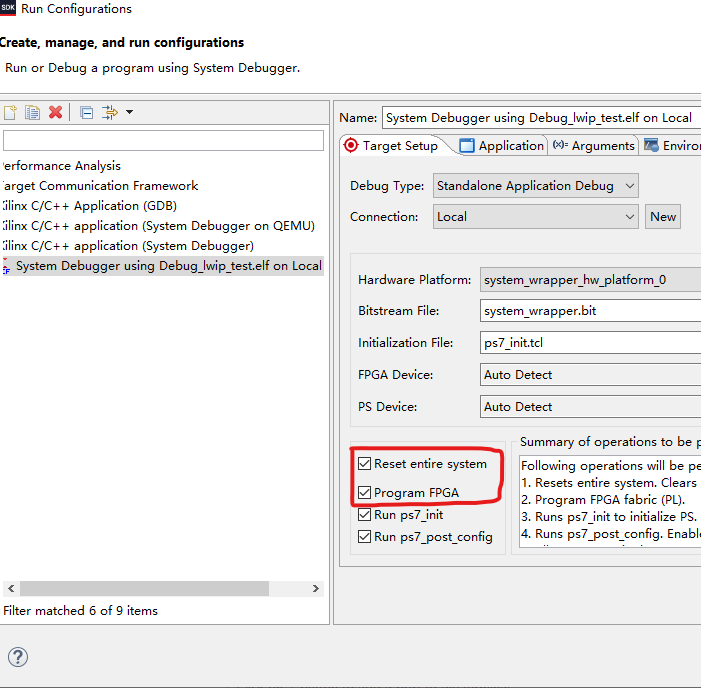Click the New connection button

[663, 217]
